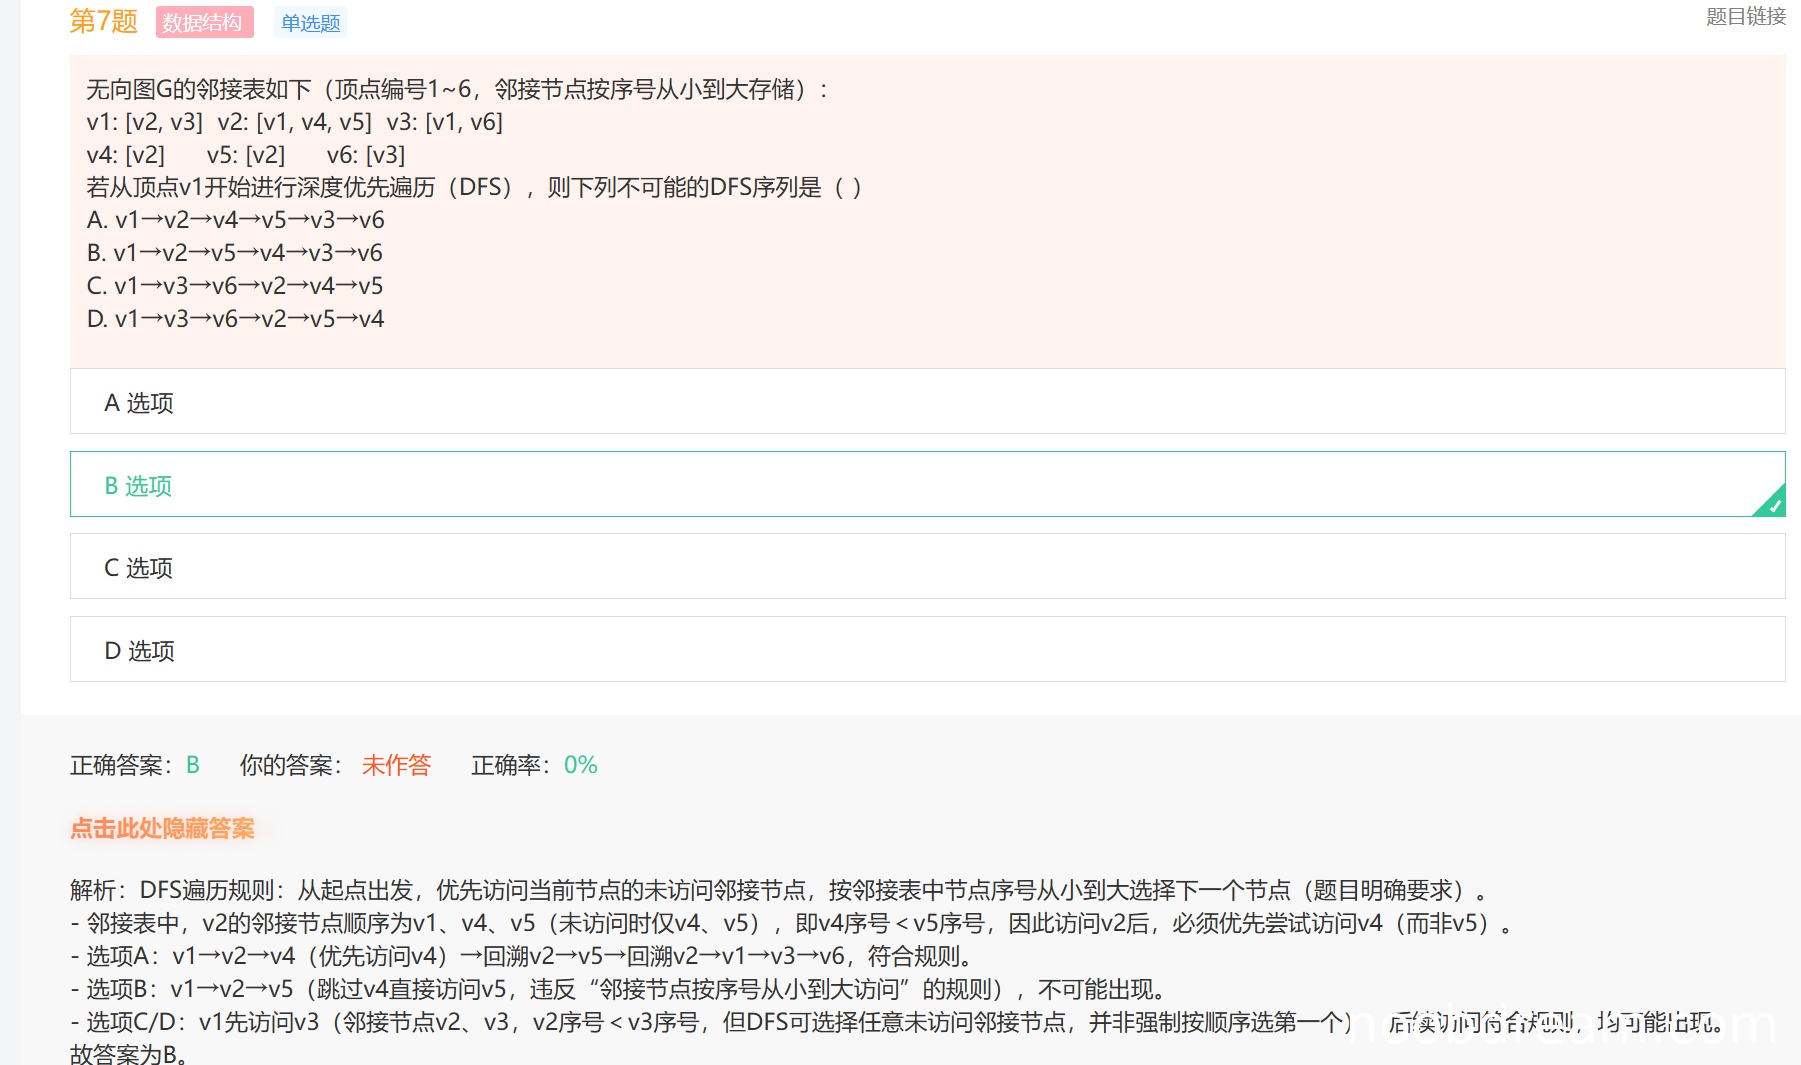
Task: Open the 题目链接 link
Action: click(1745, 17)
